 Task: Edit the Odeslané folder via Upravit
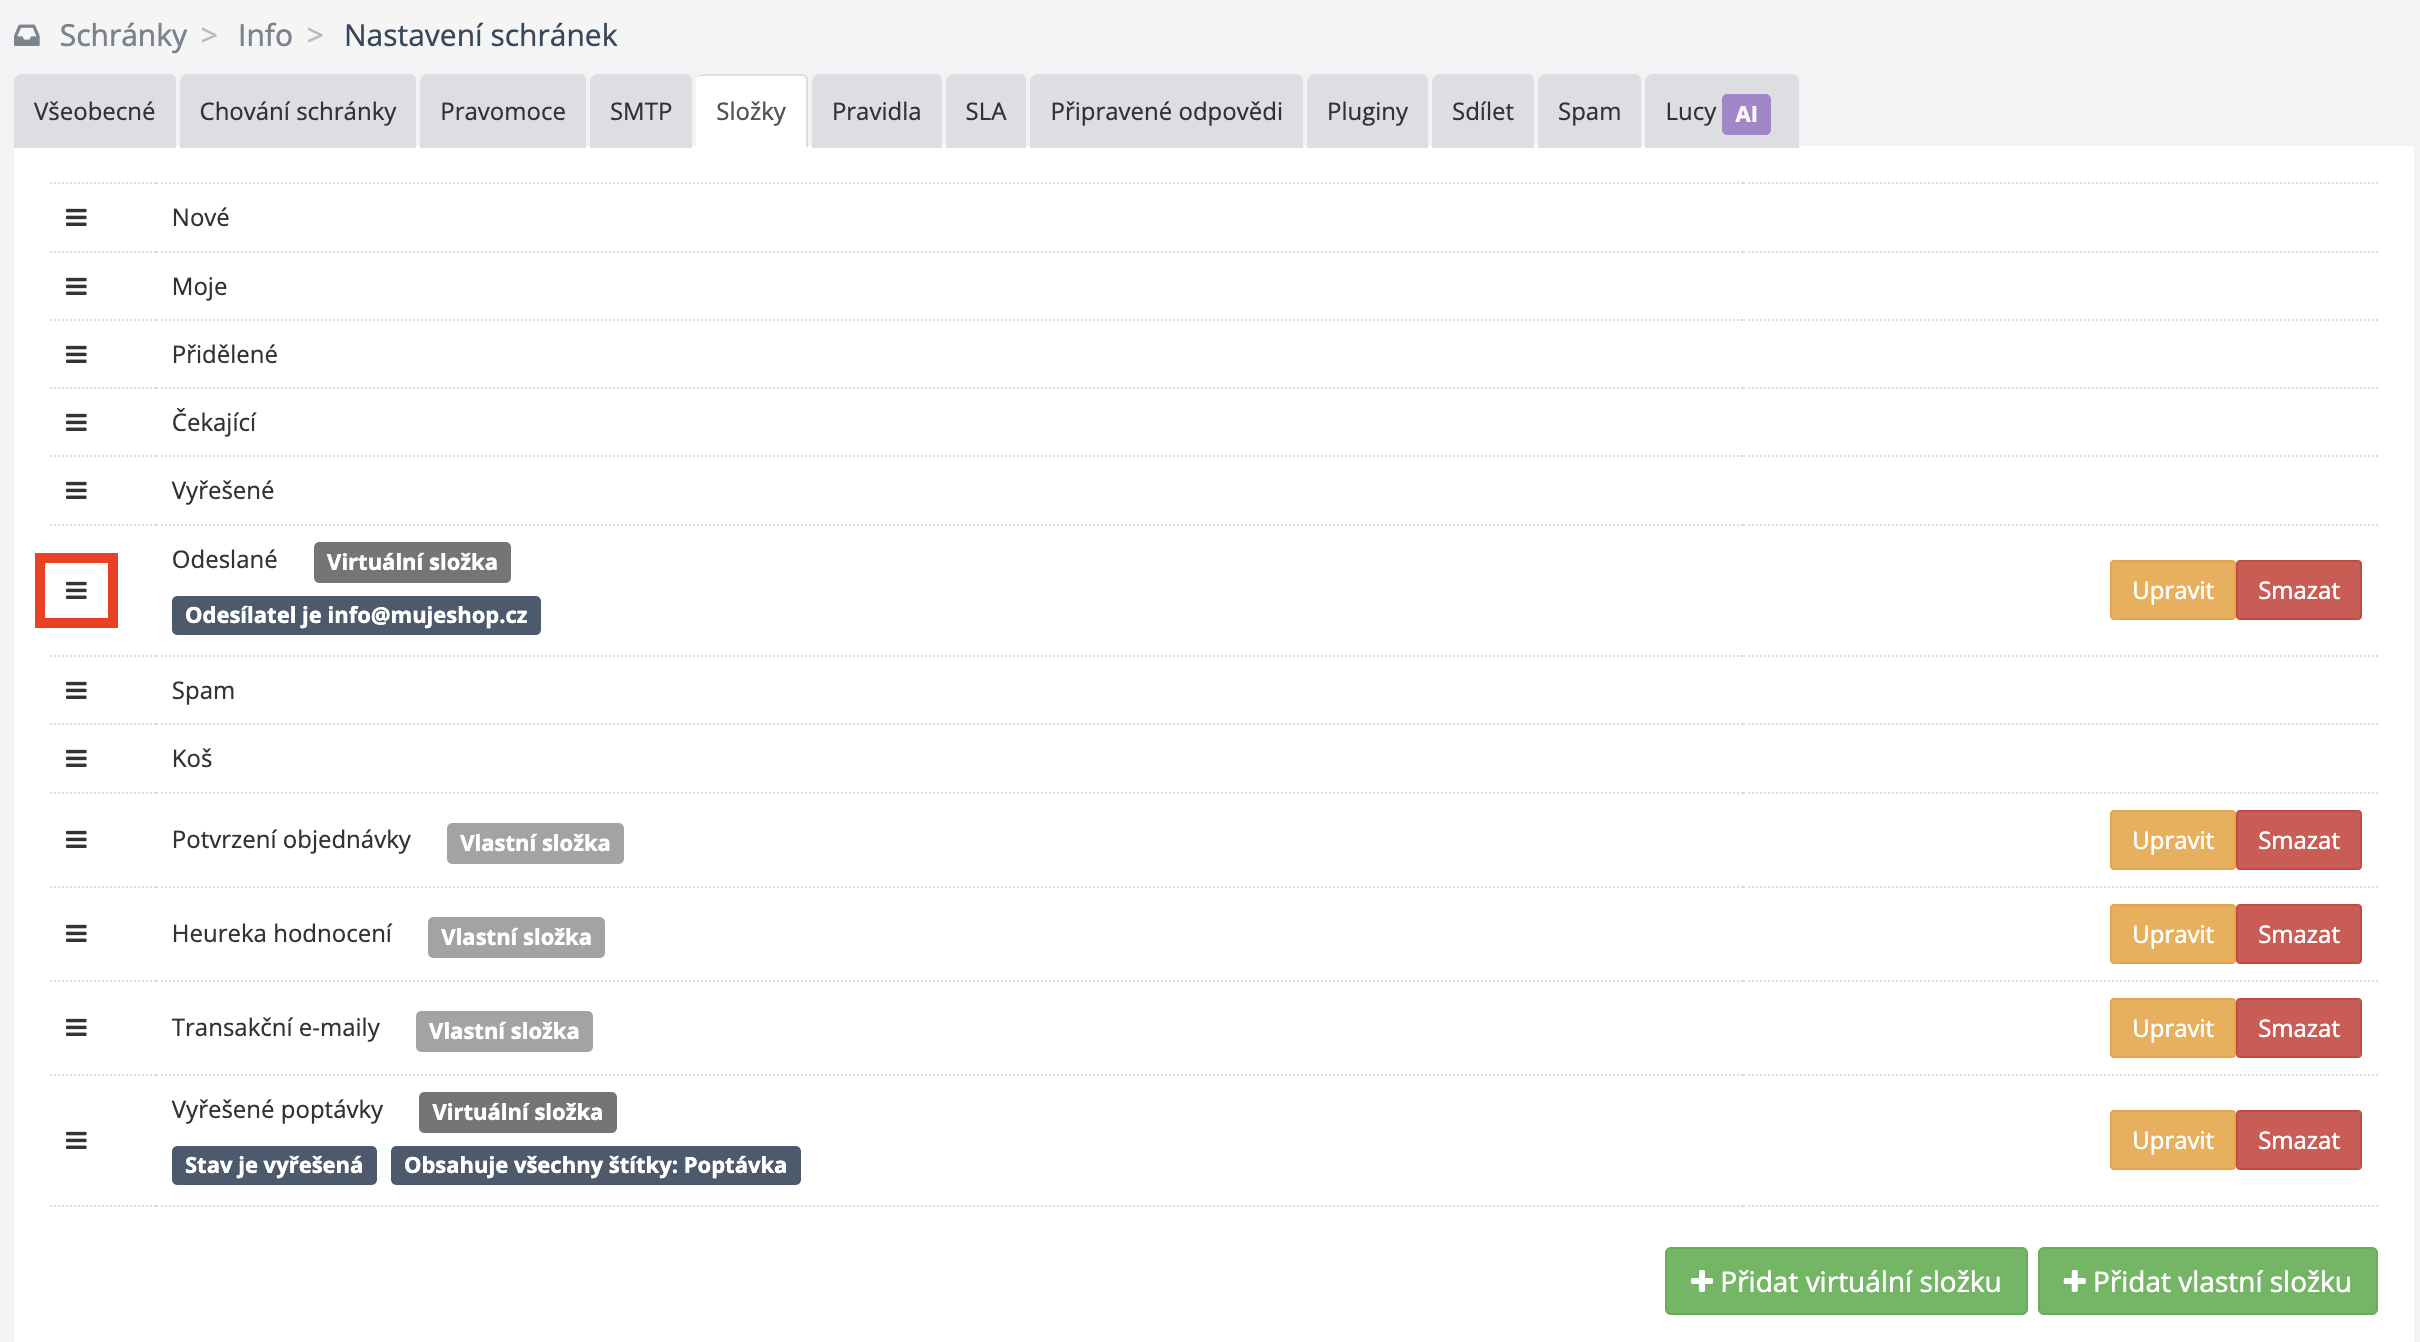click(2172, 590)
